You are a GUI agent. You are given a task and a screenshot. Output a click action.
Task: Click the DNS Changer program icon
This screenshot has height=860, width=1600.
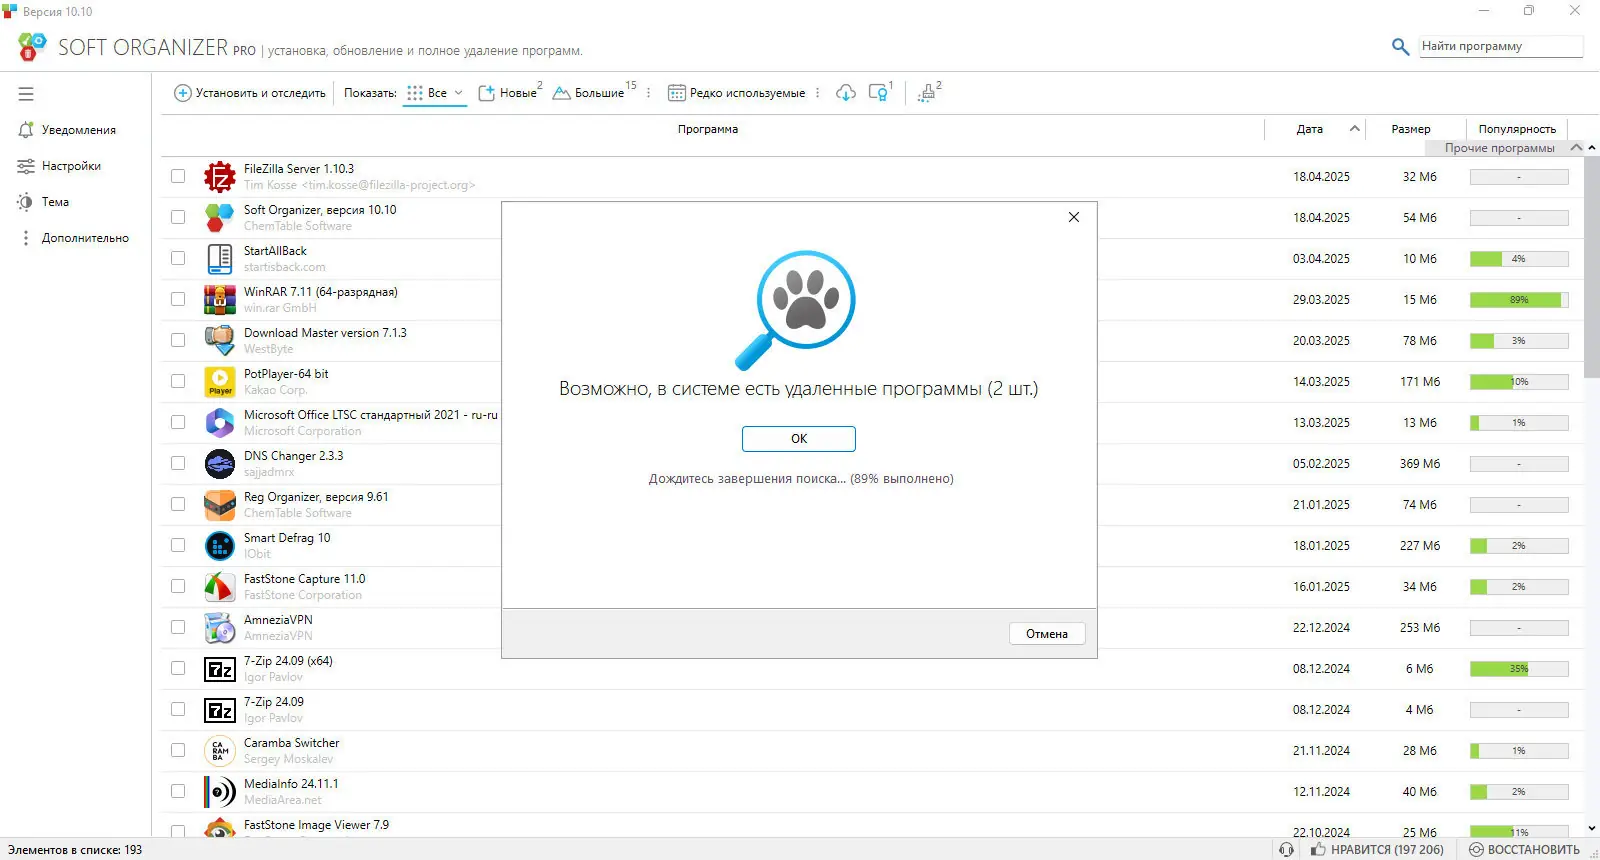220,464
